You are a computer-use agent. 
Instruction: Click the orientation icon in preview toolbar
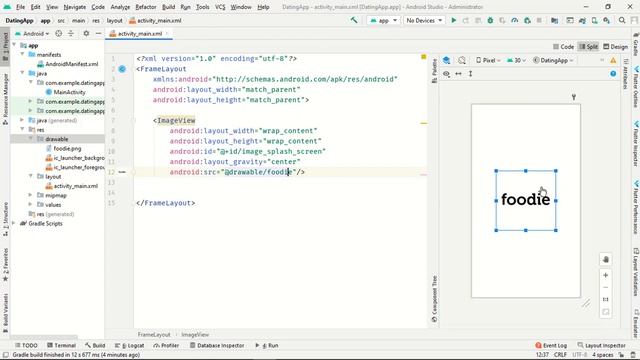coord(462,60)
